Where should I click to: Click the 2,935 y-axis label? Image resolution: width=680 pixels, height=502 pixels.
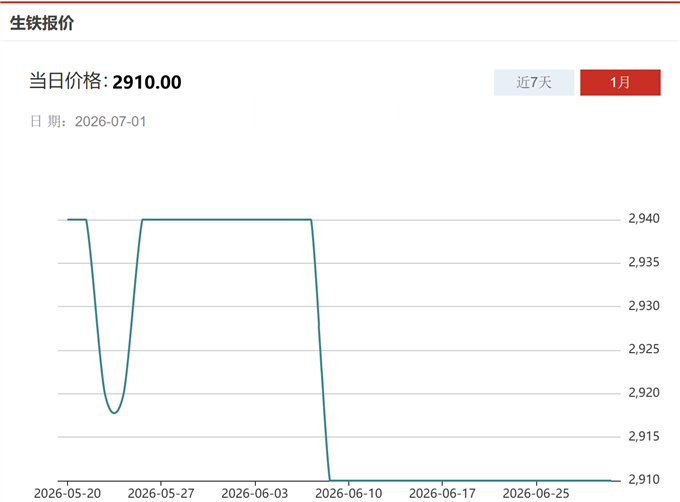[x=644, y=262]
